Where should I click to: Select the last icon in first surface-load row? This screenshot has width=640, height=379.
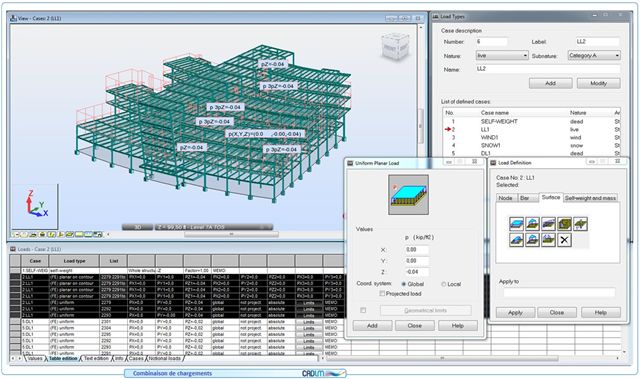click(580, 224)
